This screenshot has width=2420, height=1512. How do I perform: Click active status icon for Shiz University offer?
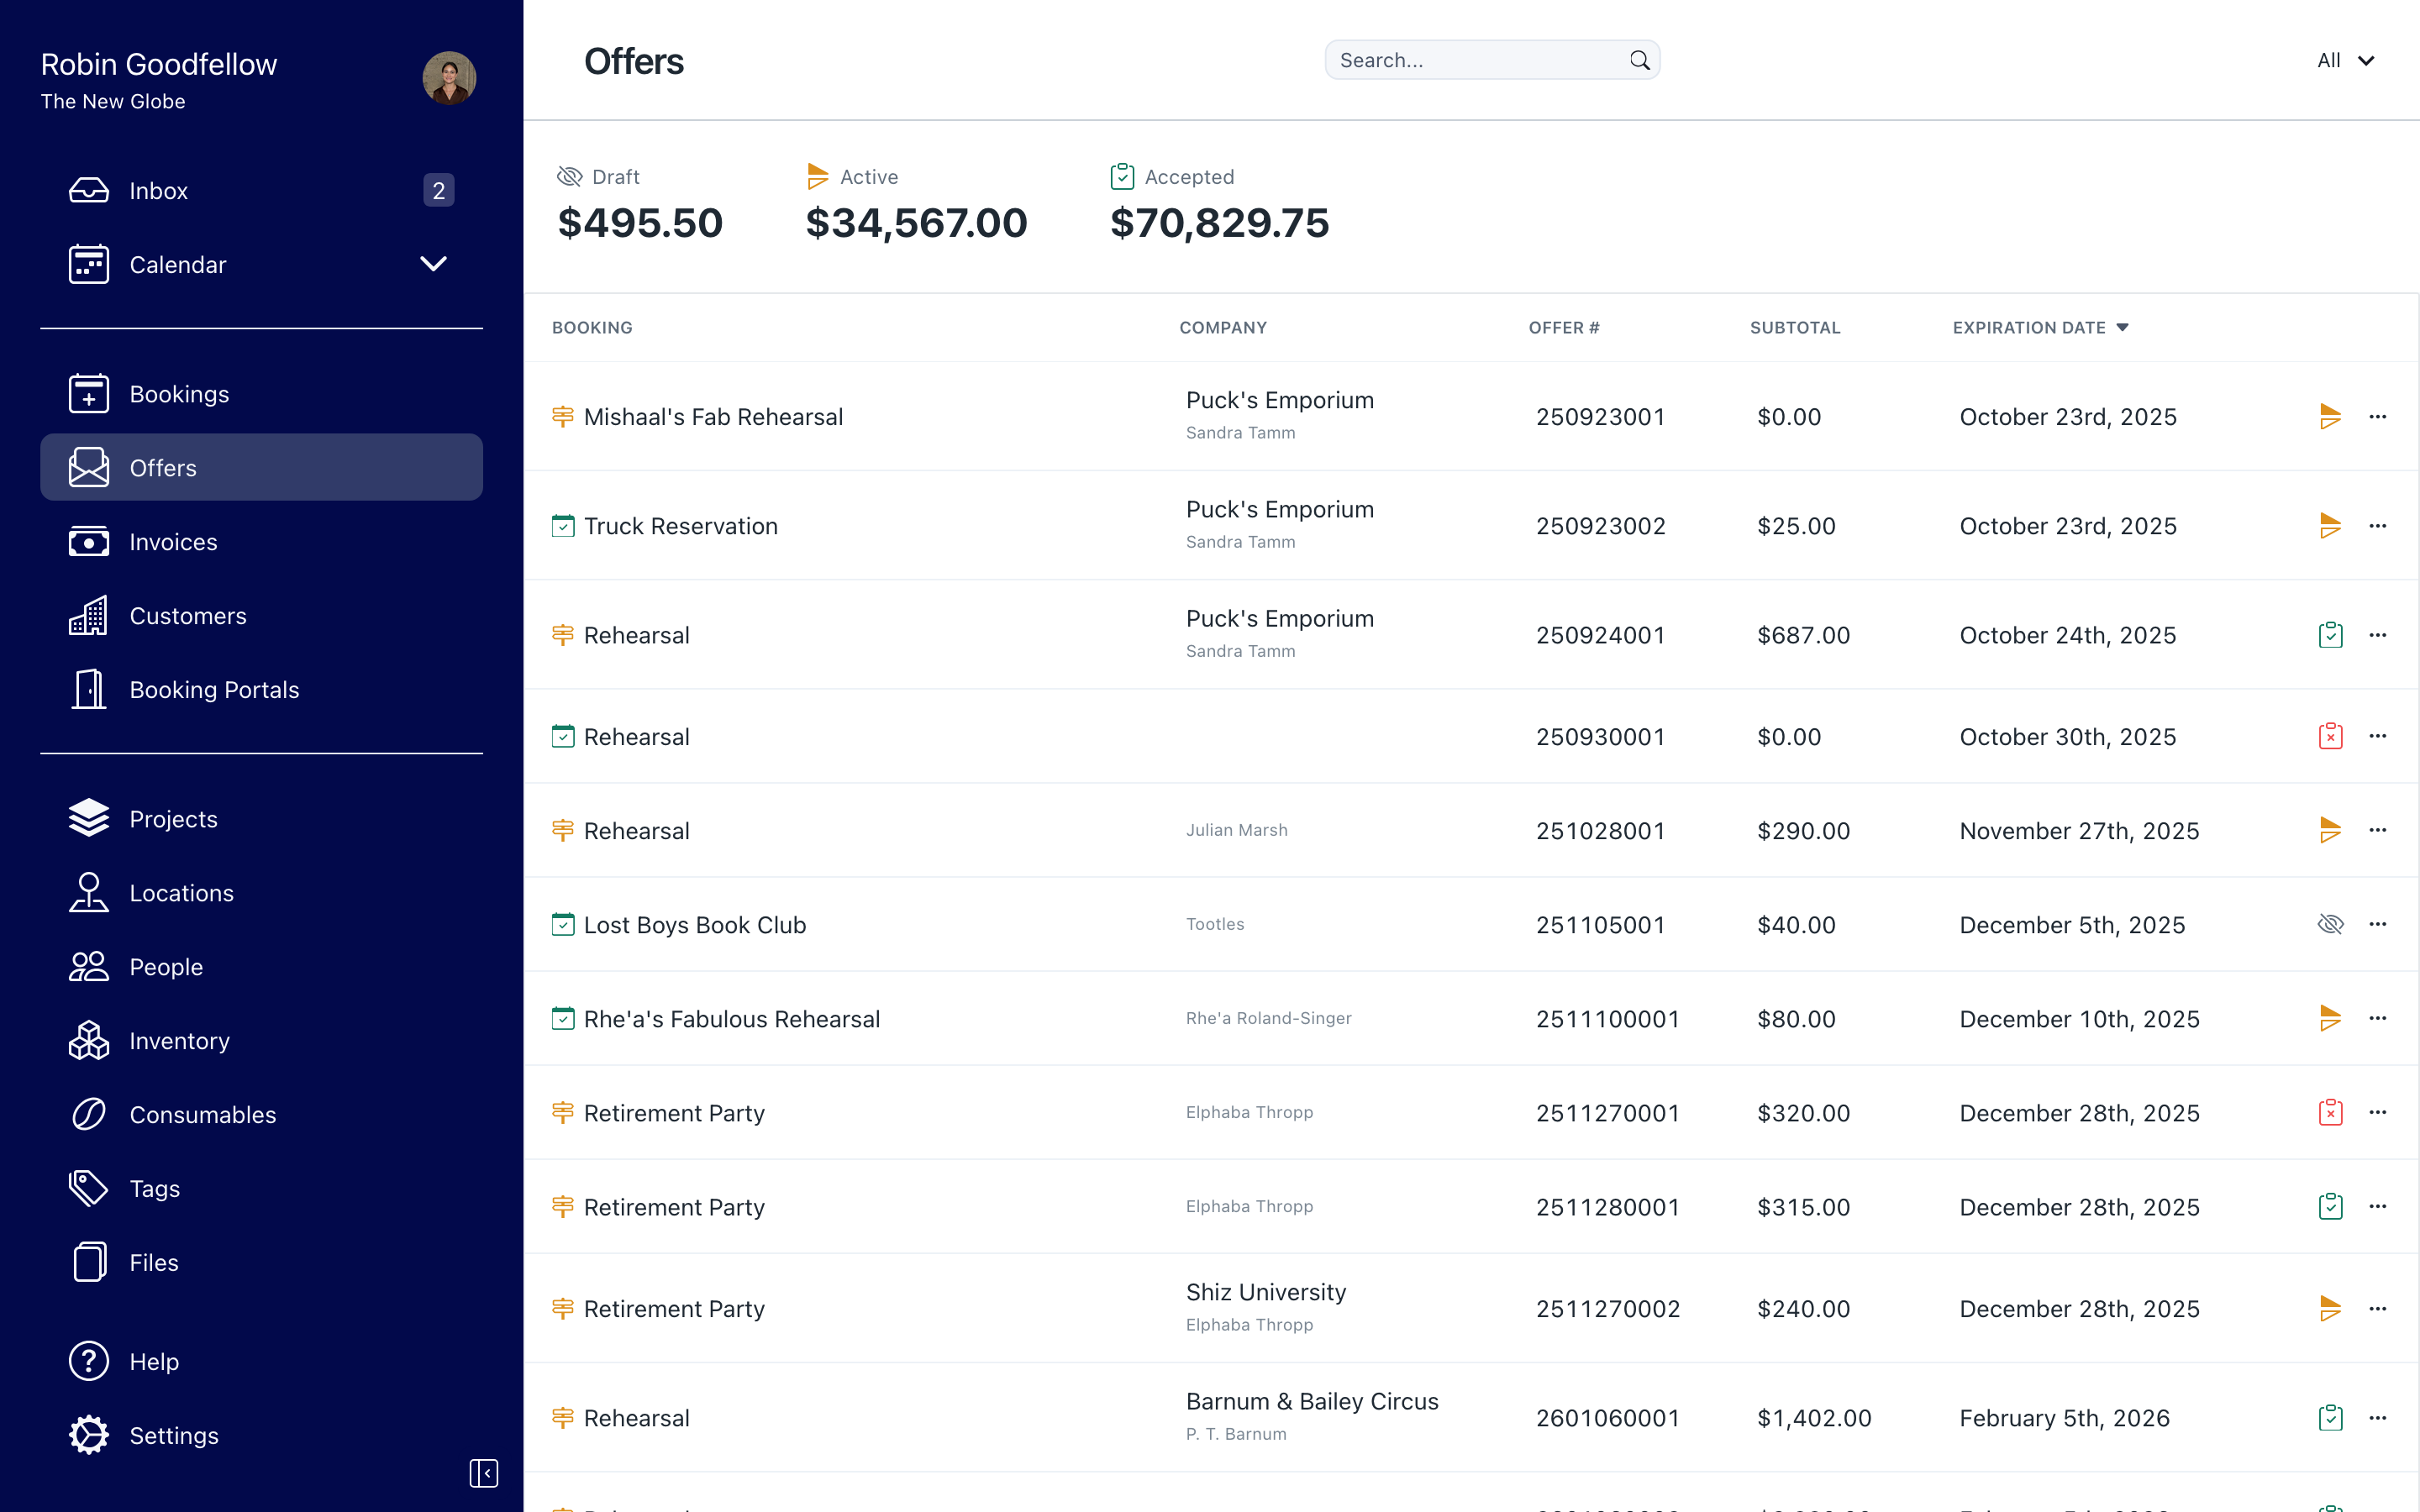tap(2331, 1308)
